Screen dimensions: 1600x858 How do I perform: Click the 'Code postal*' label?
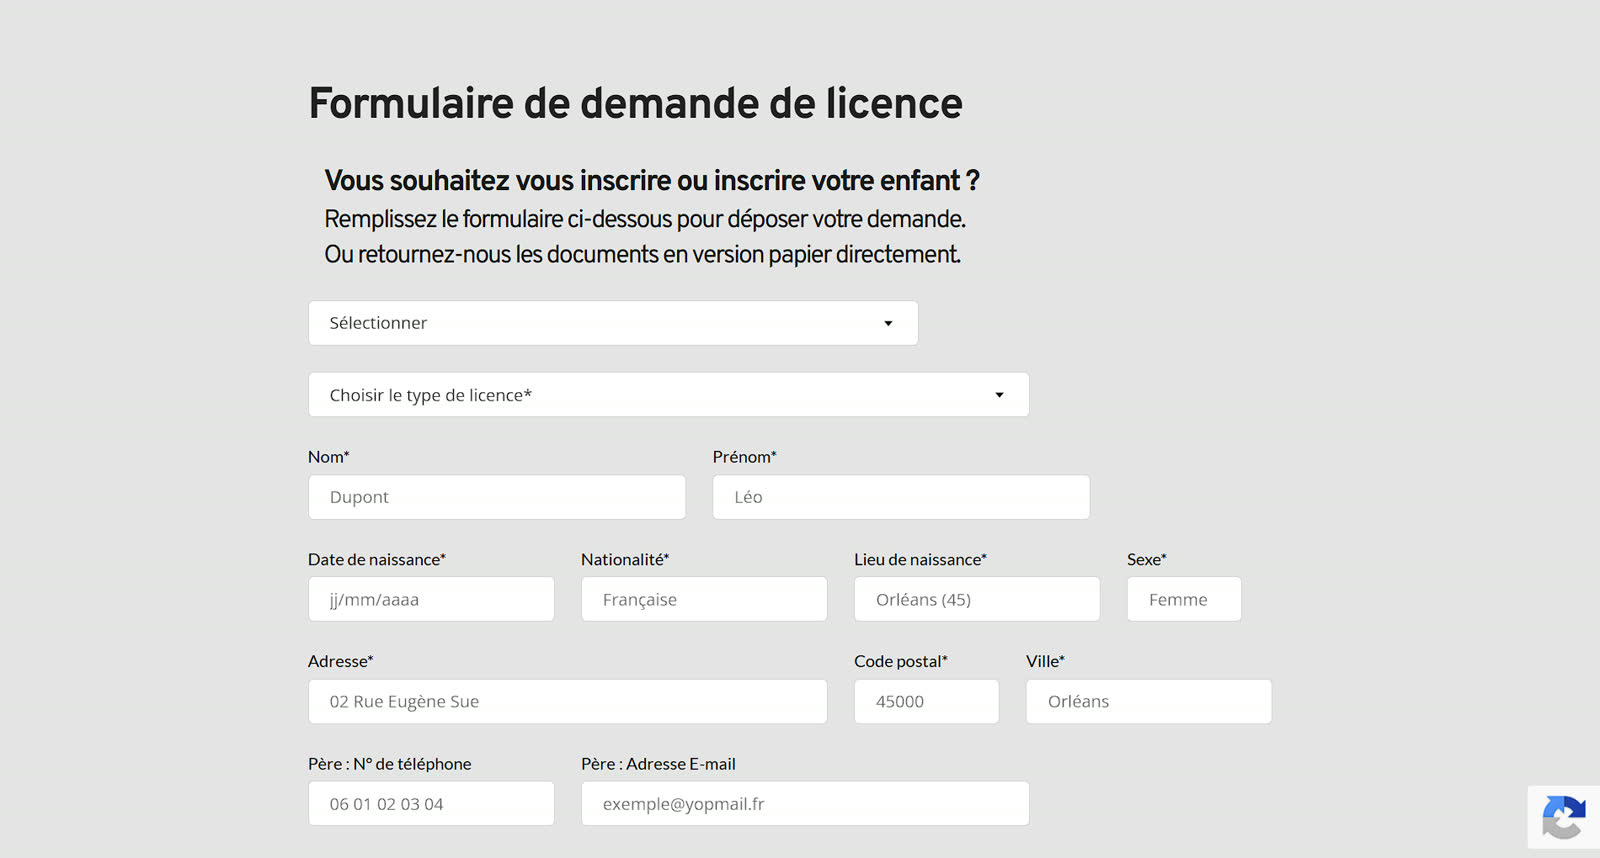pos(901,662)
